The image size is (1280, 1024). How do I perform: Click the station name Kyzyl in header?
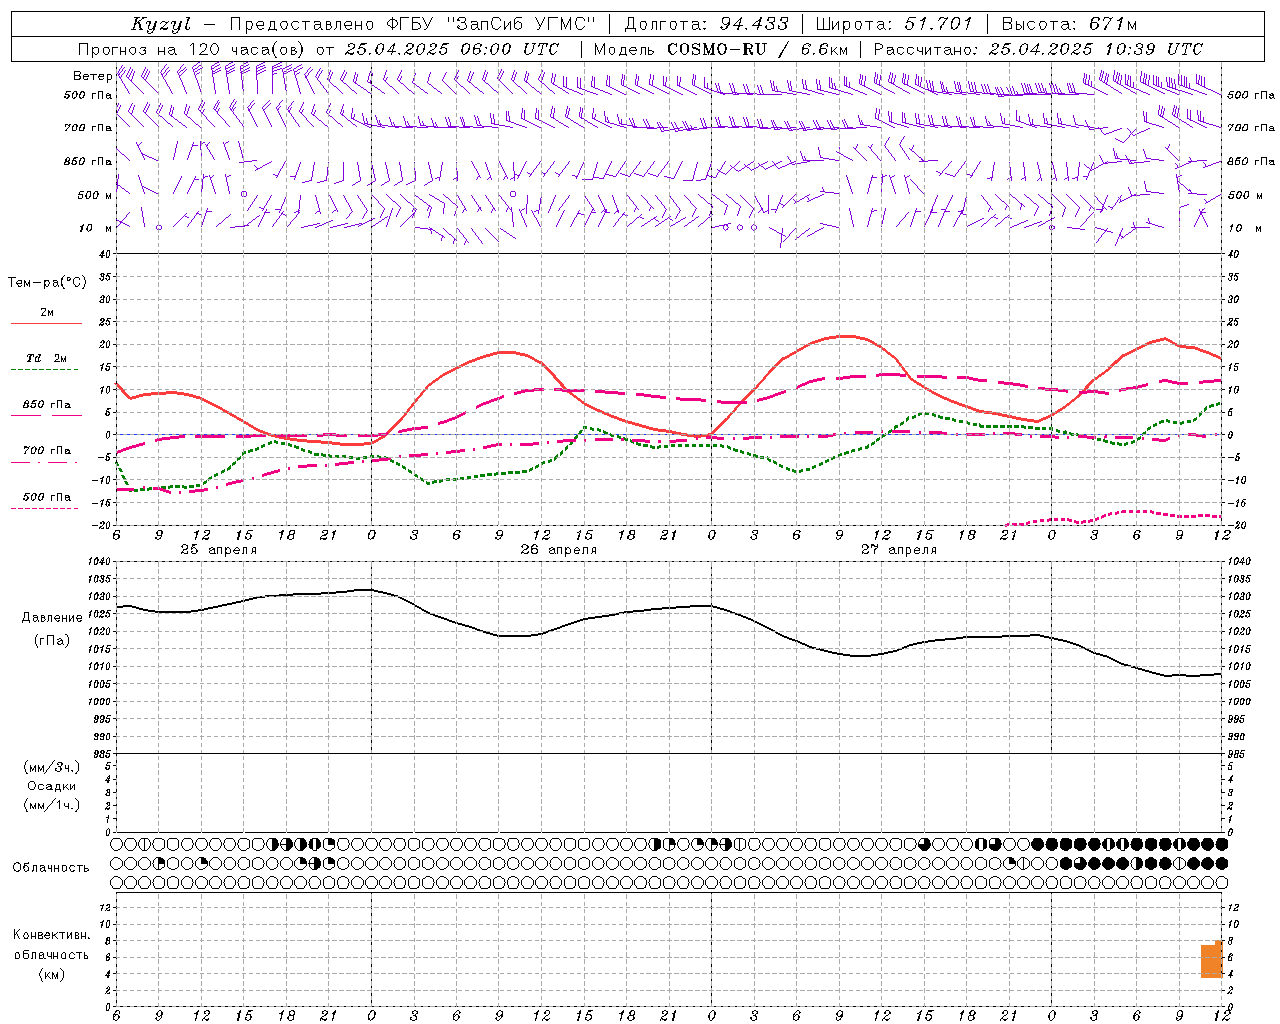tap(161, 24)
